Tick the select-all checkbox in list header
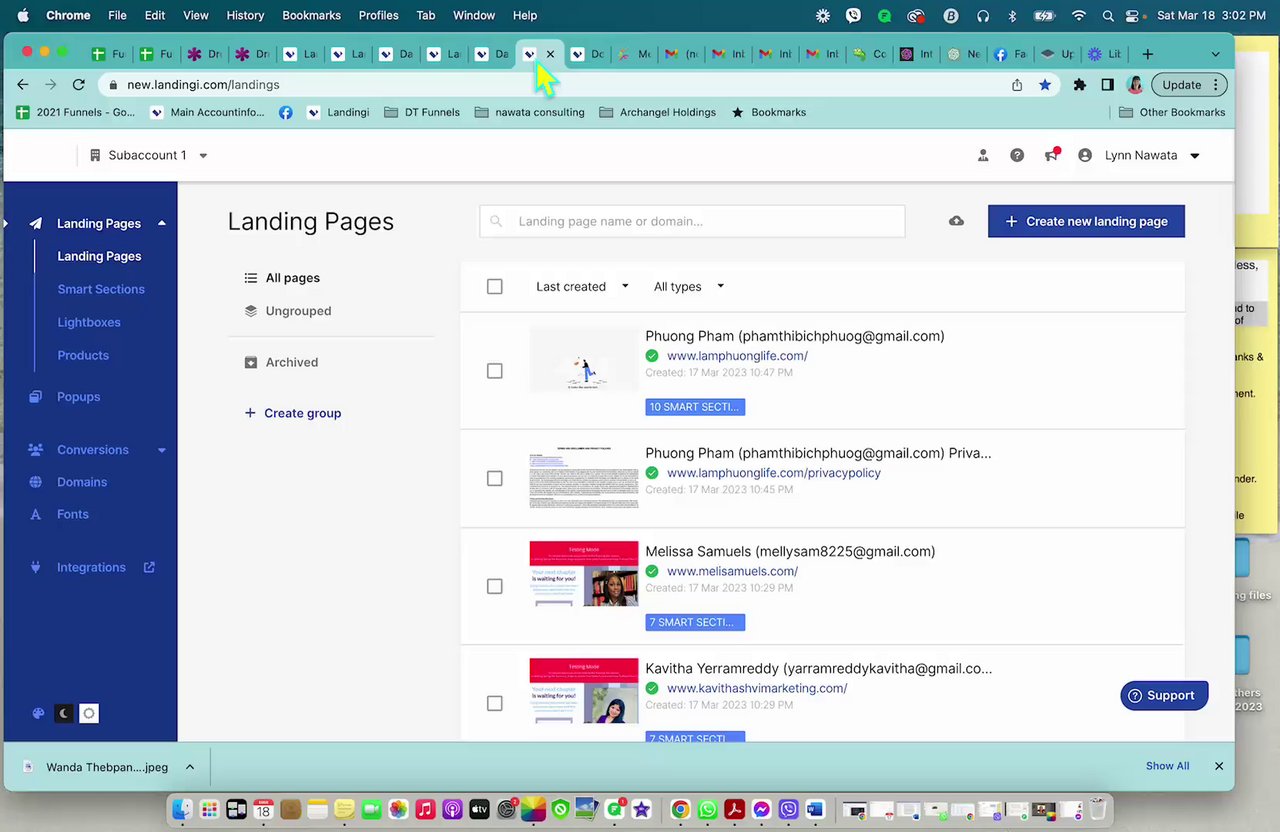Viewport: 1280px width, 832px height. (494, 287)
